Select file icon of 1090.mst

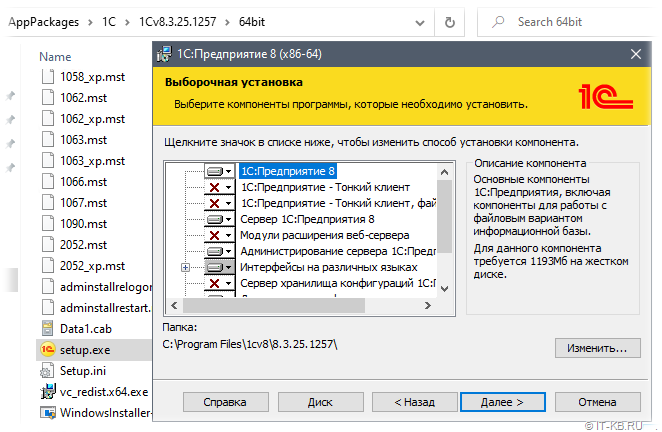click(48, 223)
